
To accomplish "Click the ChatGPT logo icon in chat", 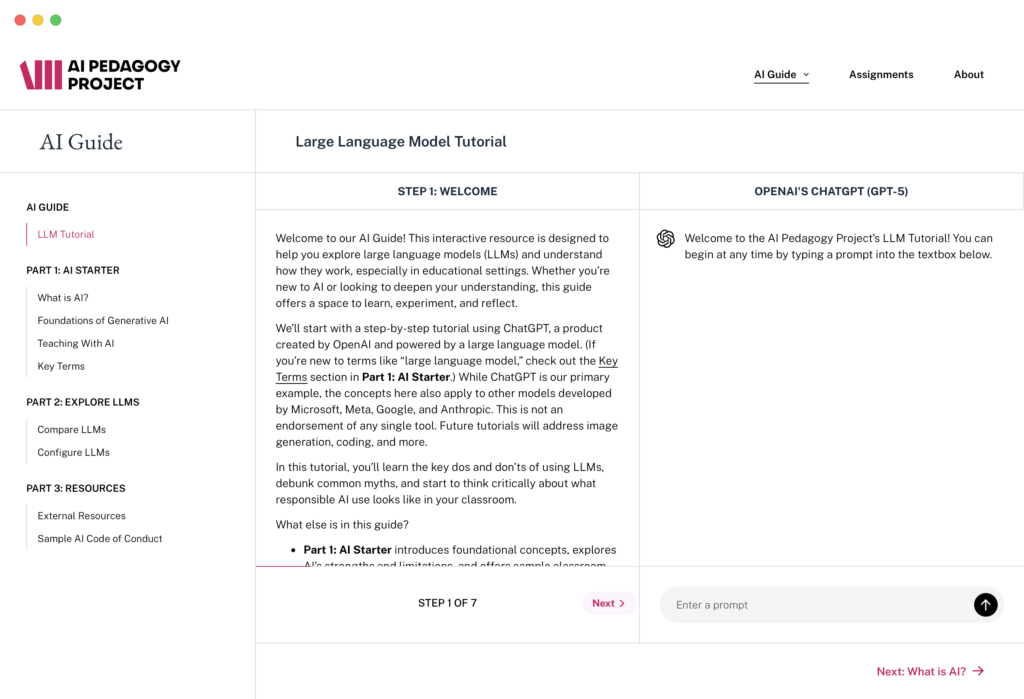I will 665,239.
